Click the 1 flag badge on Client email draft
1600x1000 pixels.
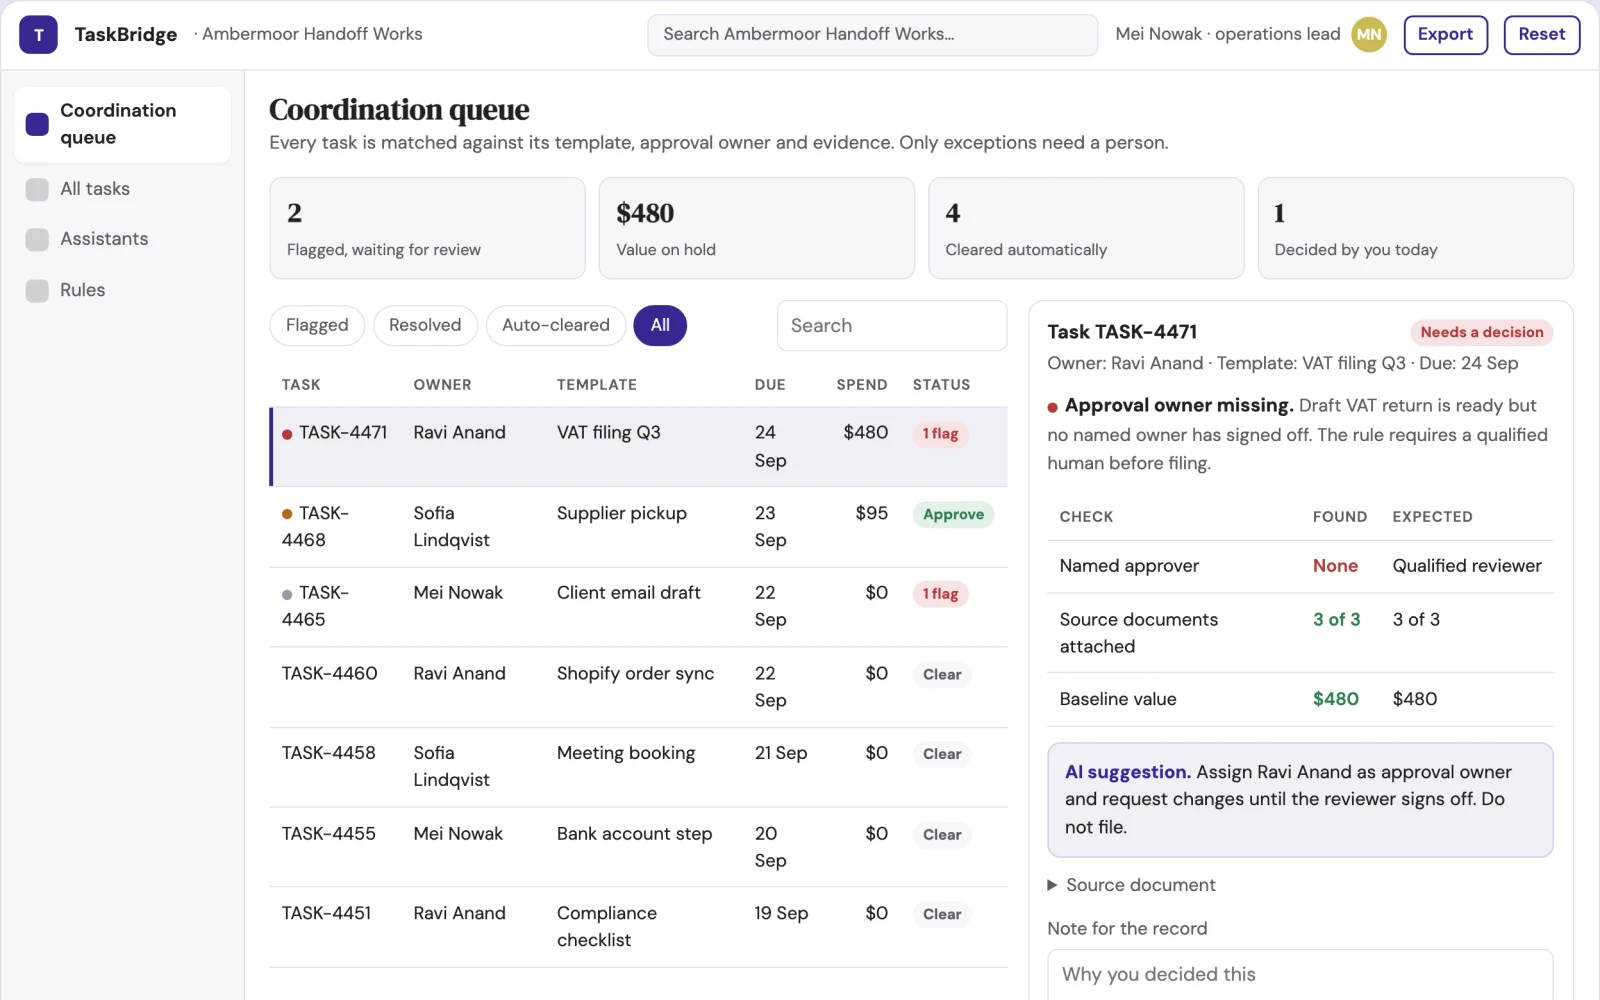click(x=940, y=594)
